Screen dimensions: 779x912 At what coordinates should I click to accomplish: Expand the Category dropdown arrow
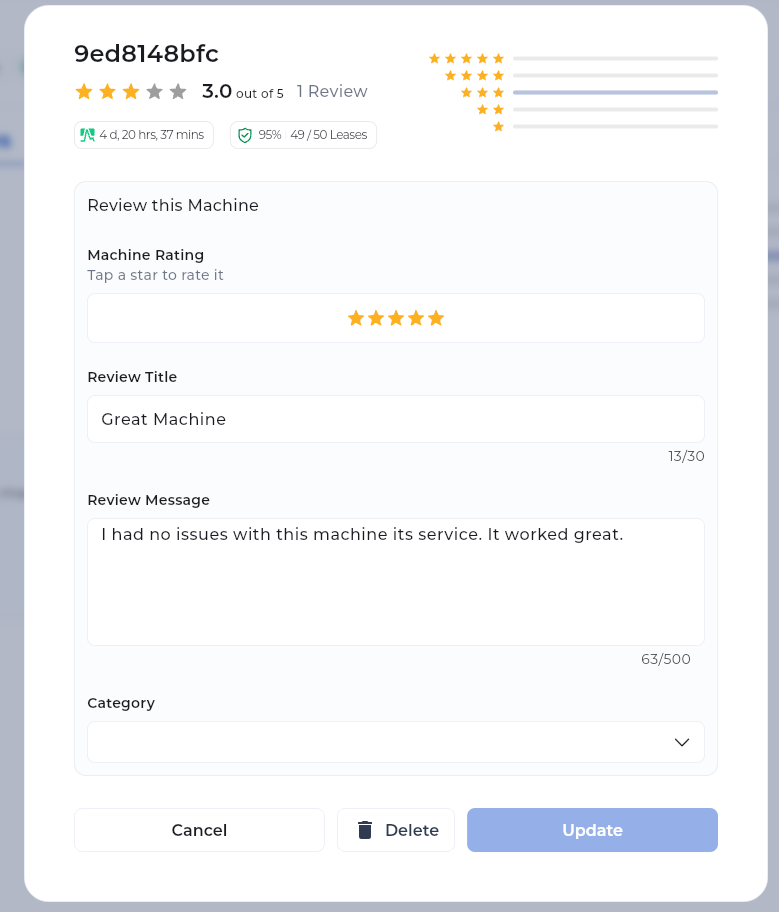pos(682,742)
